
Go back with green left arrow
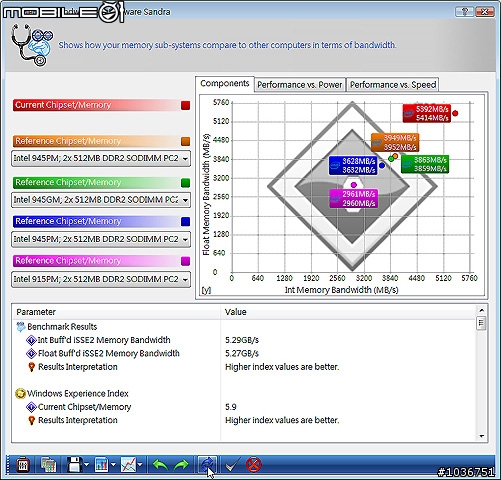(x=160, y=465)
